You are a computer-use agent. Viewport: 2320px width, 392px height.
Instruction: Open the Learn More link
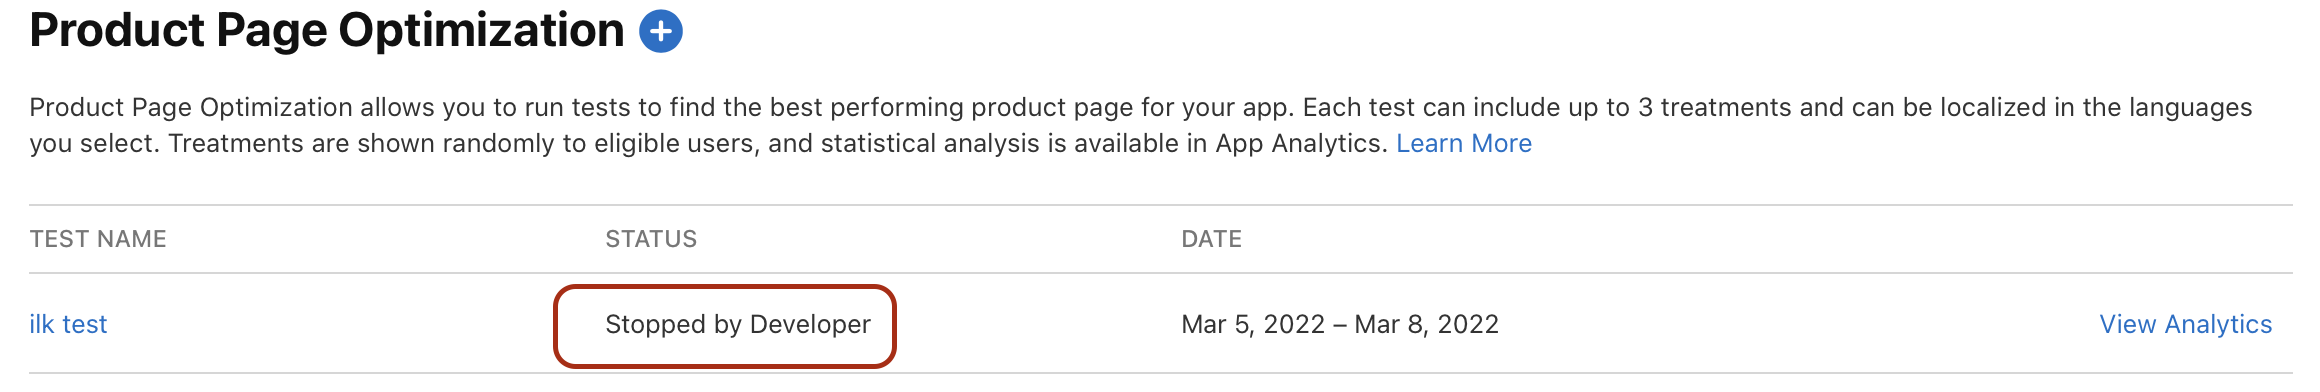[1463, 143]
